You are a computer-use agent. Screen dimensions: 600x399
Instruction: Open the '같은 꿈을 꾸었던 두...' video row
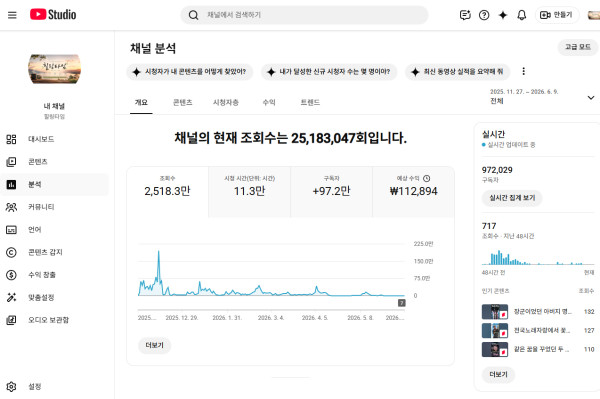pyautogui.click(x=538, y=349)
